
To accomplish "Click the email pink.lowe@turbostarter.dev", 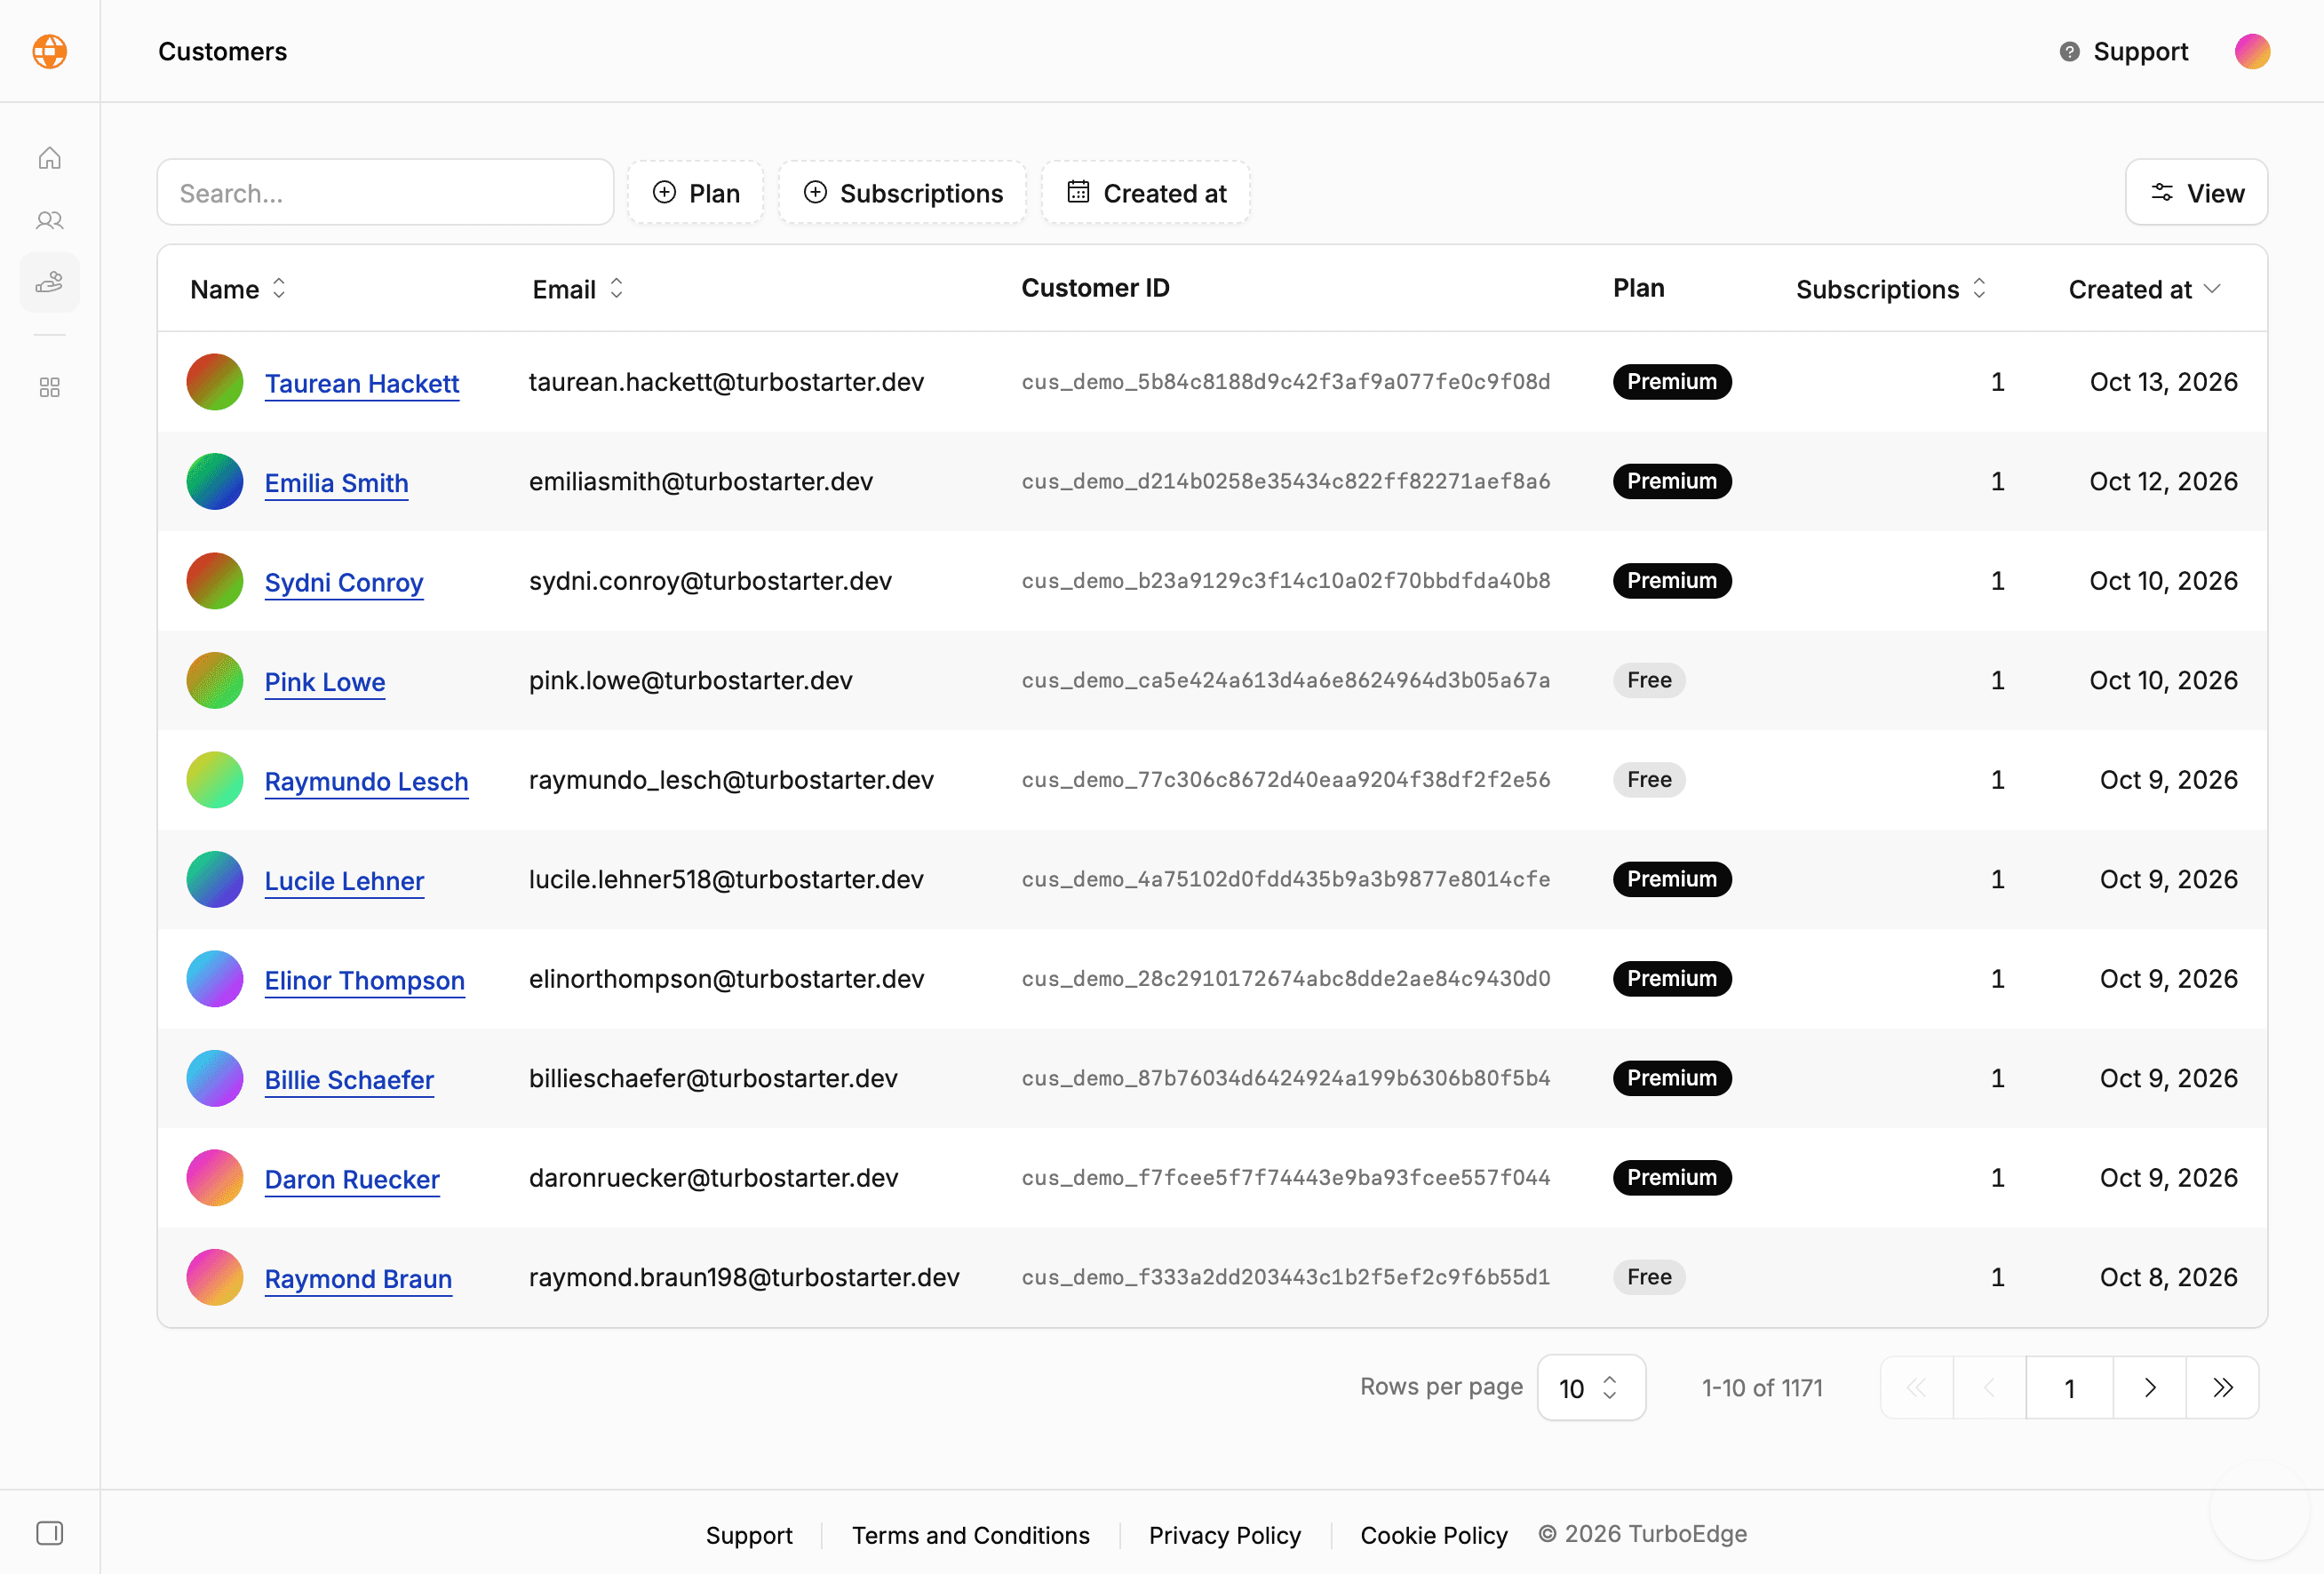I will [x=691, y=681].
